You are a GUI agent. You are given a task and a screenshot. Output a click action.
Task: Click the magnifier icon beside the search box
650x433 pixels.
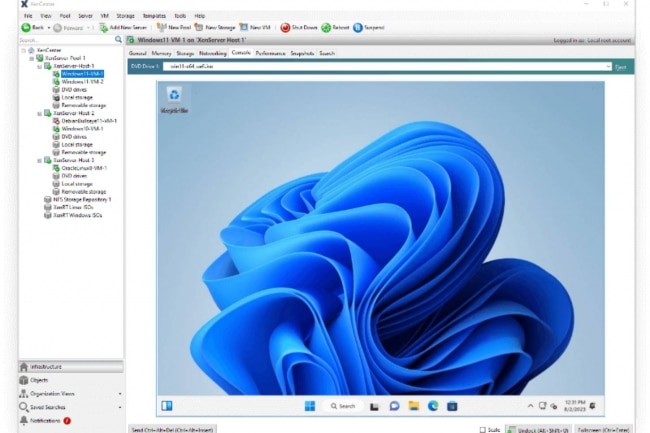tap(118, 39)
